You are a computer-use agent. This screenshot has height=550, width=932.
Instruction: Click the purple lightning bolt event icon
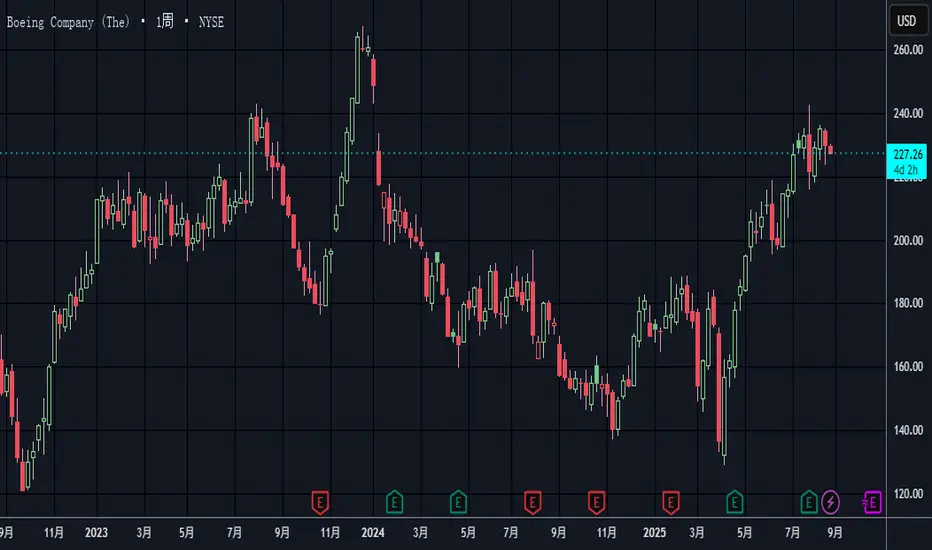(x=833, y=499)
